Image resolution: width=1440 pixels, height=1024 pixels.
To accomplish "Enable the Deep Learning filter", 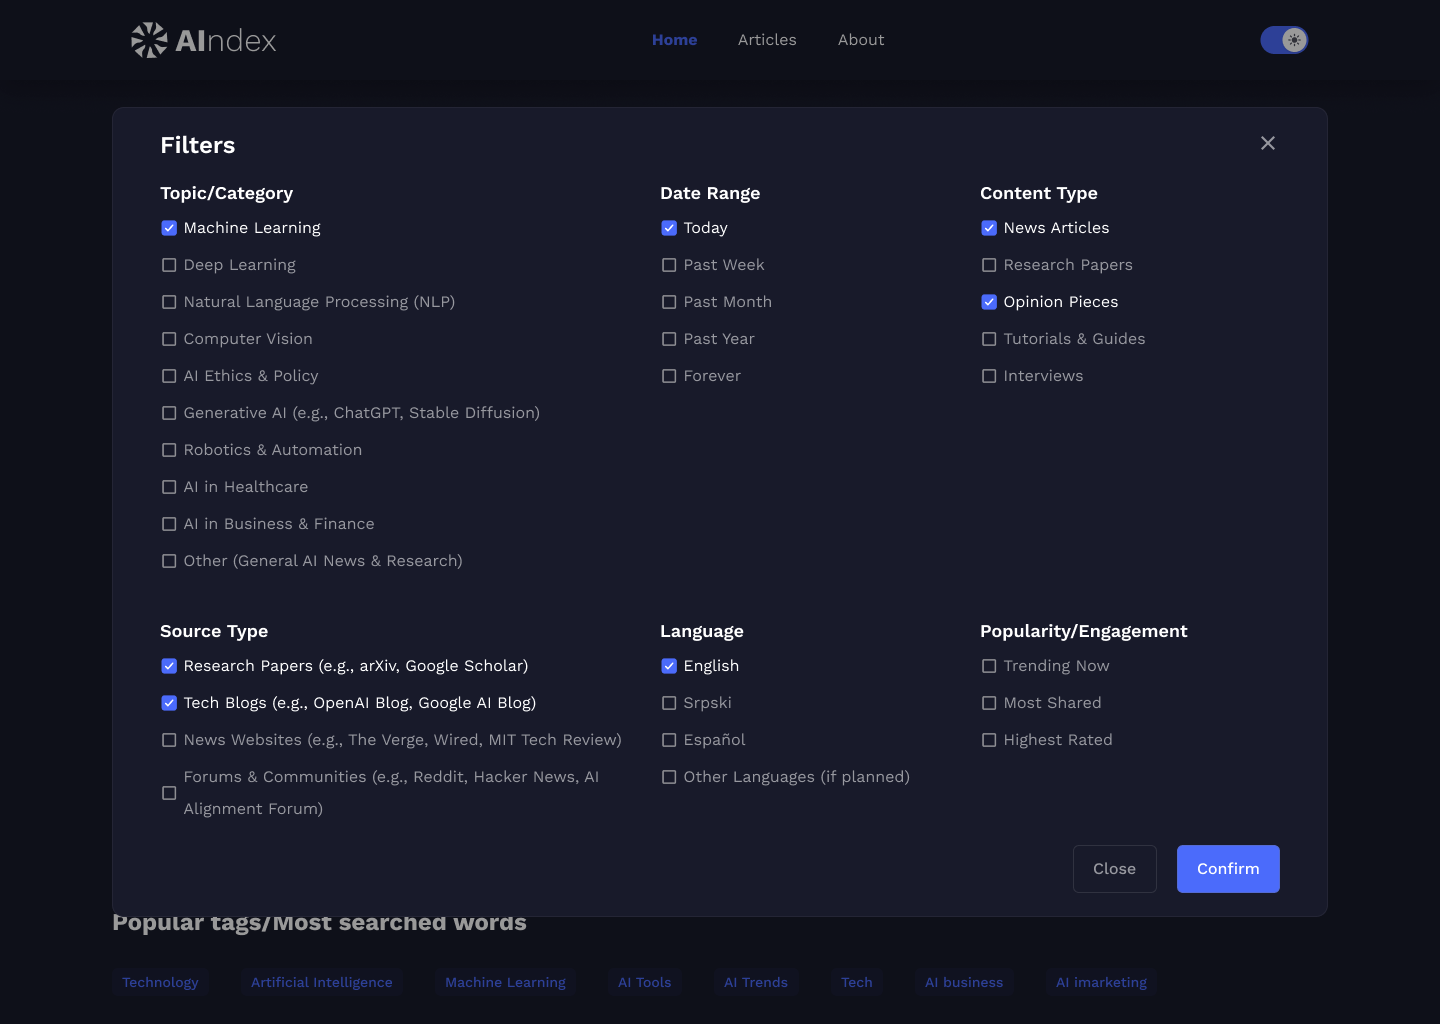I will click(x=169, y=265).
